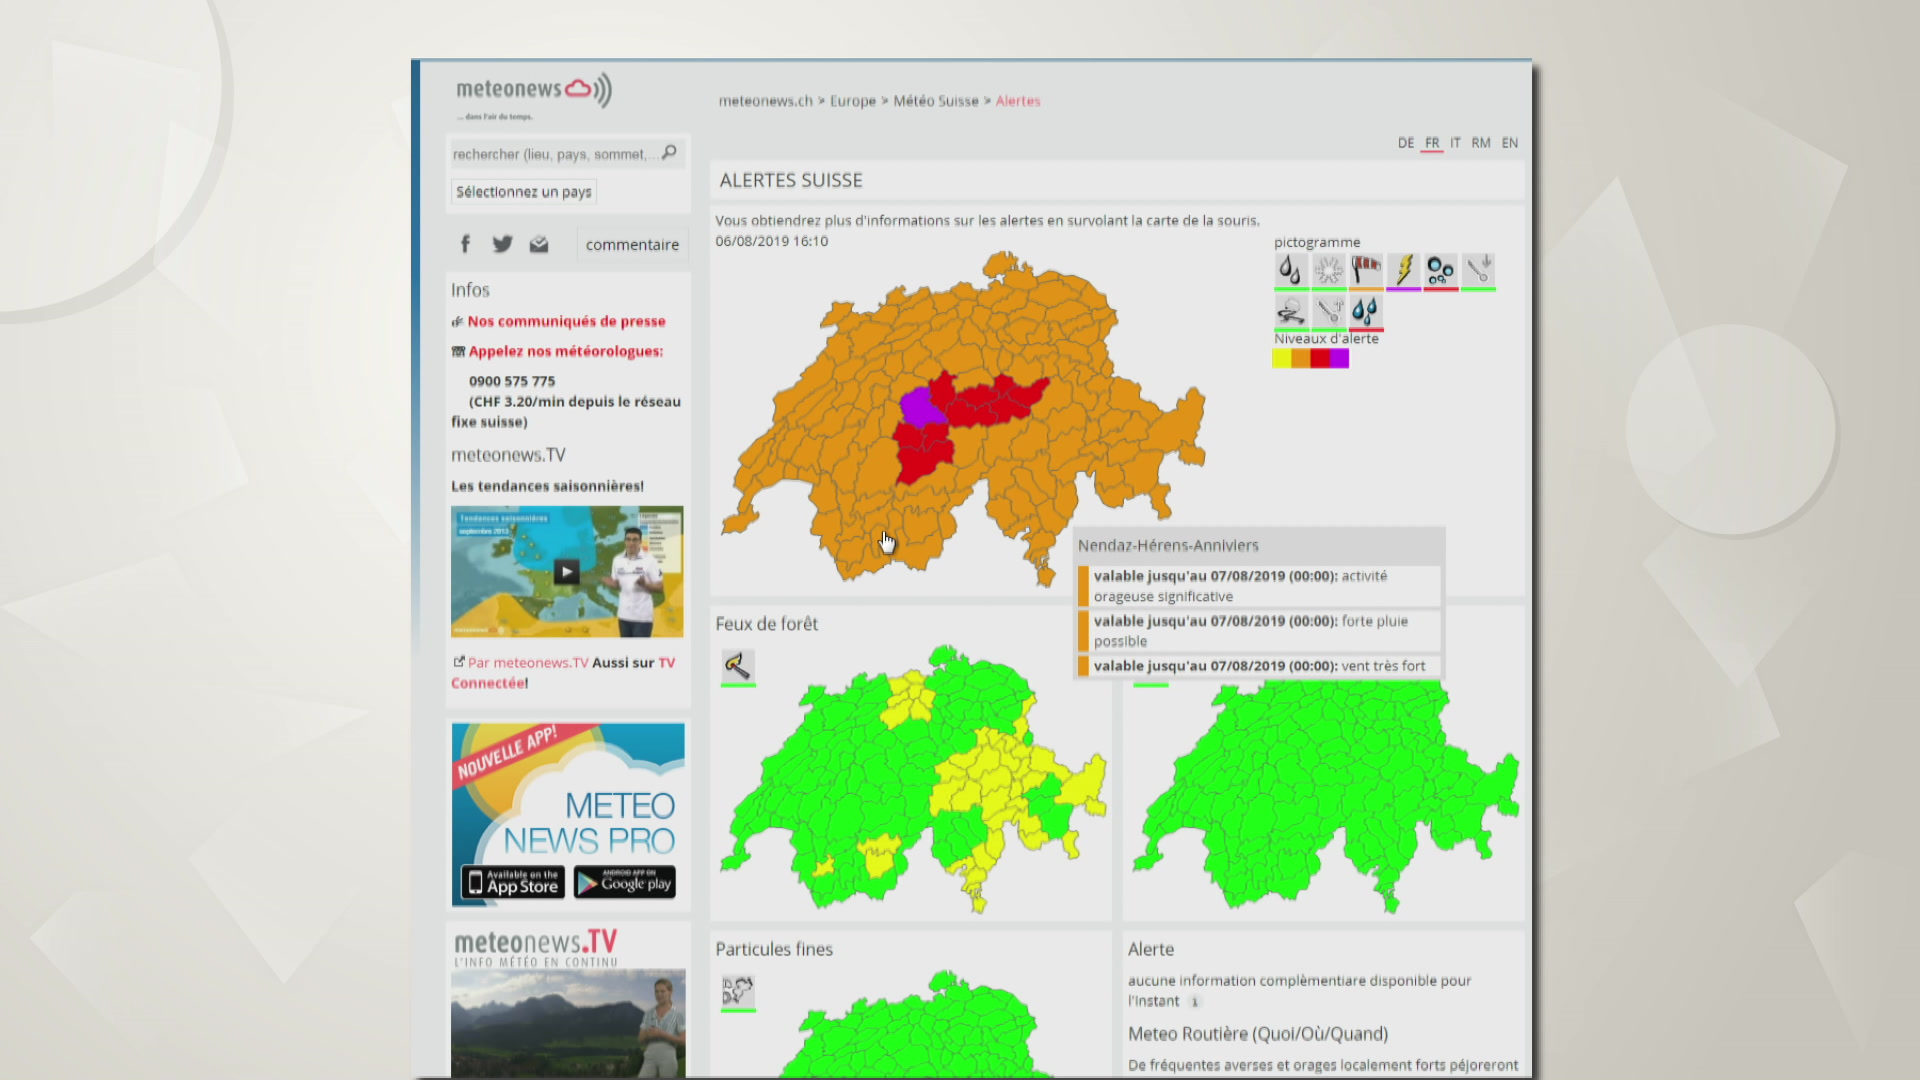Open the Google Play badge
The image size is (1920, 1080).
pyautogui.click(x=625, y=882)
